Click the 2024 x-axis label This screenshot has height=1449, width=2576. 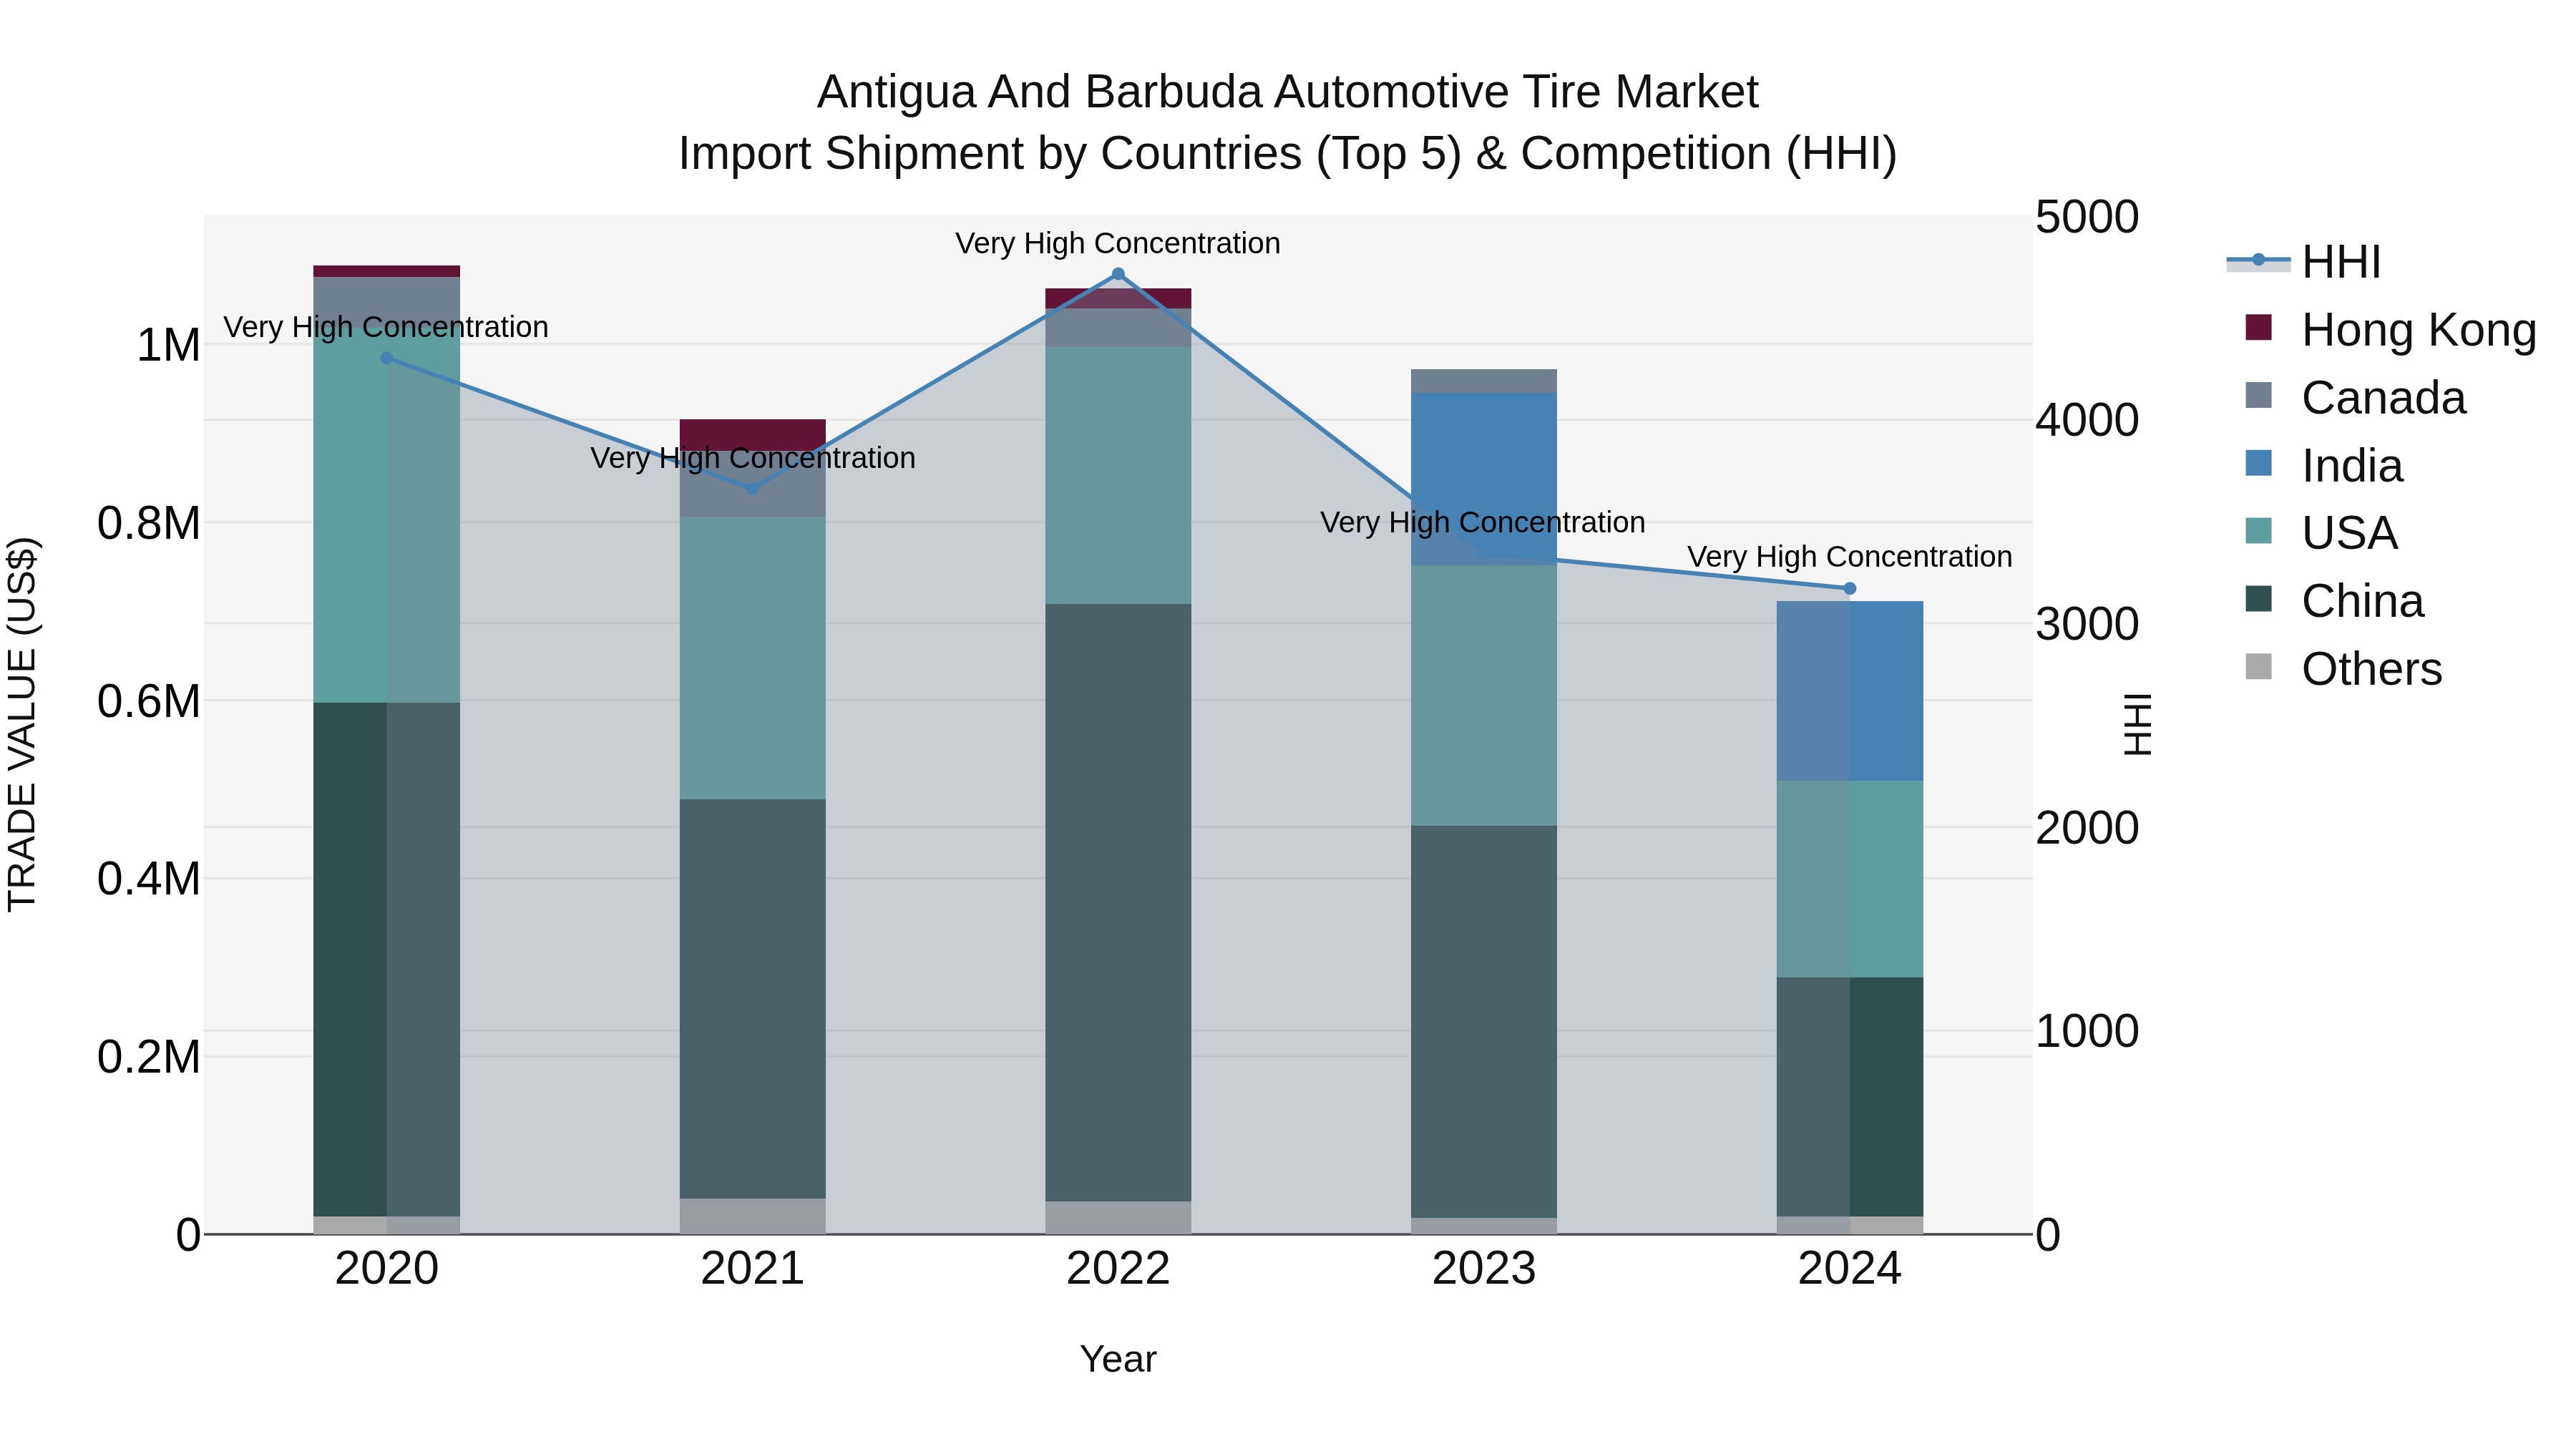tap(1850, 1269)
